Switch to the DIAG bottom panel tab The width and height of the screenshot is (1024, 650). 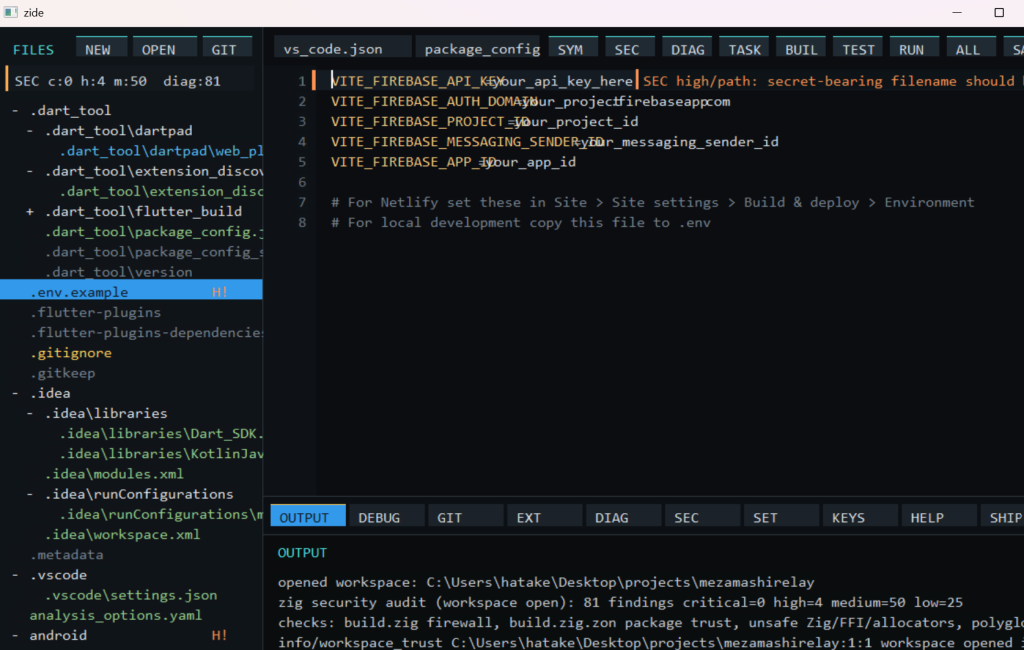tap(624, 516)
